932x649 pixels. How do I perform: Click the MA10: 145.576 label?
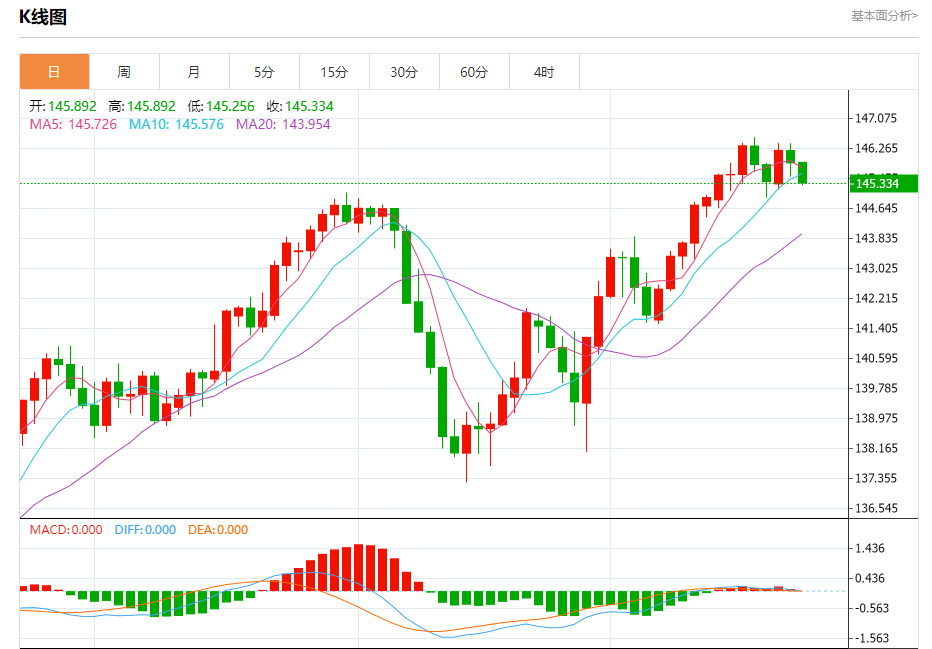pos(177,124)
